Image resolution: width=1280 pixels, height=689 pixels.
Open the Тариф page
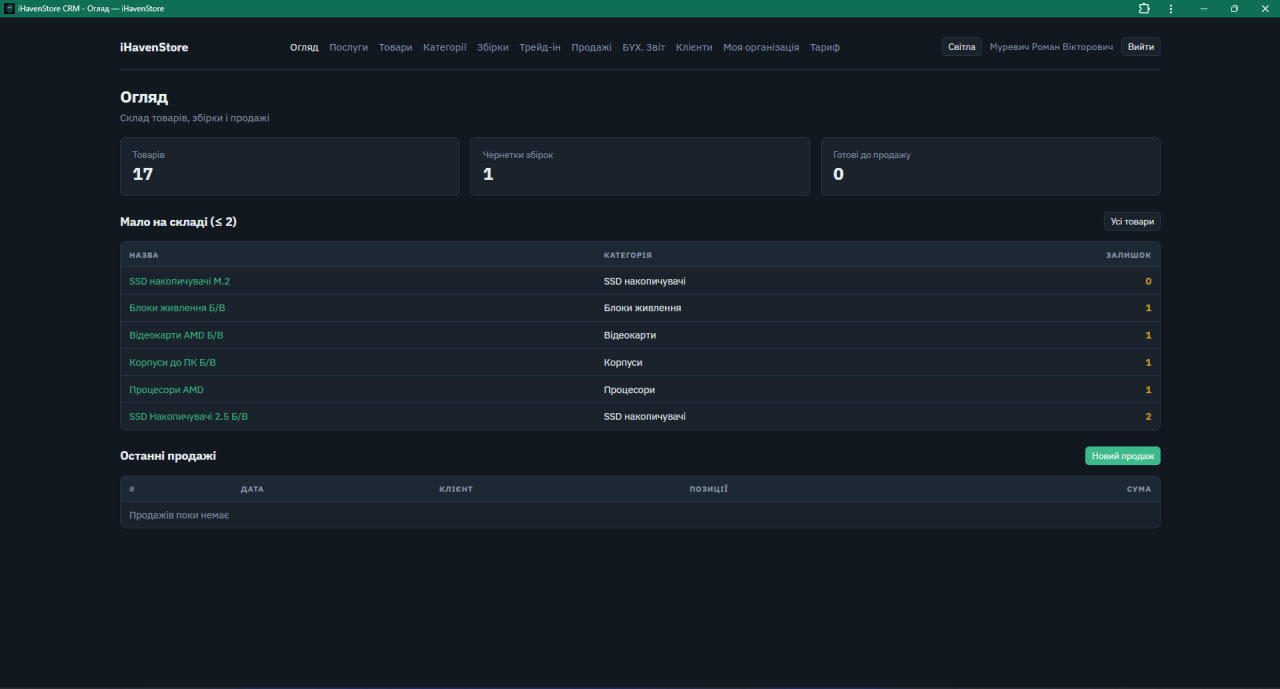[825, 47]
